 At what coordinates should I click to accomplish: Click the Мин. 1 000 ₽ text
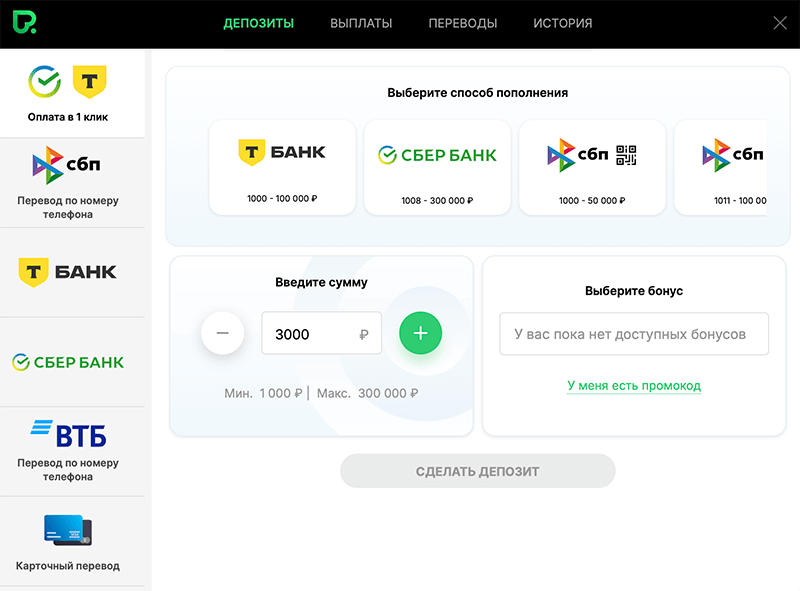pyautogui.click(x=264, y=393)
